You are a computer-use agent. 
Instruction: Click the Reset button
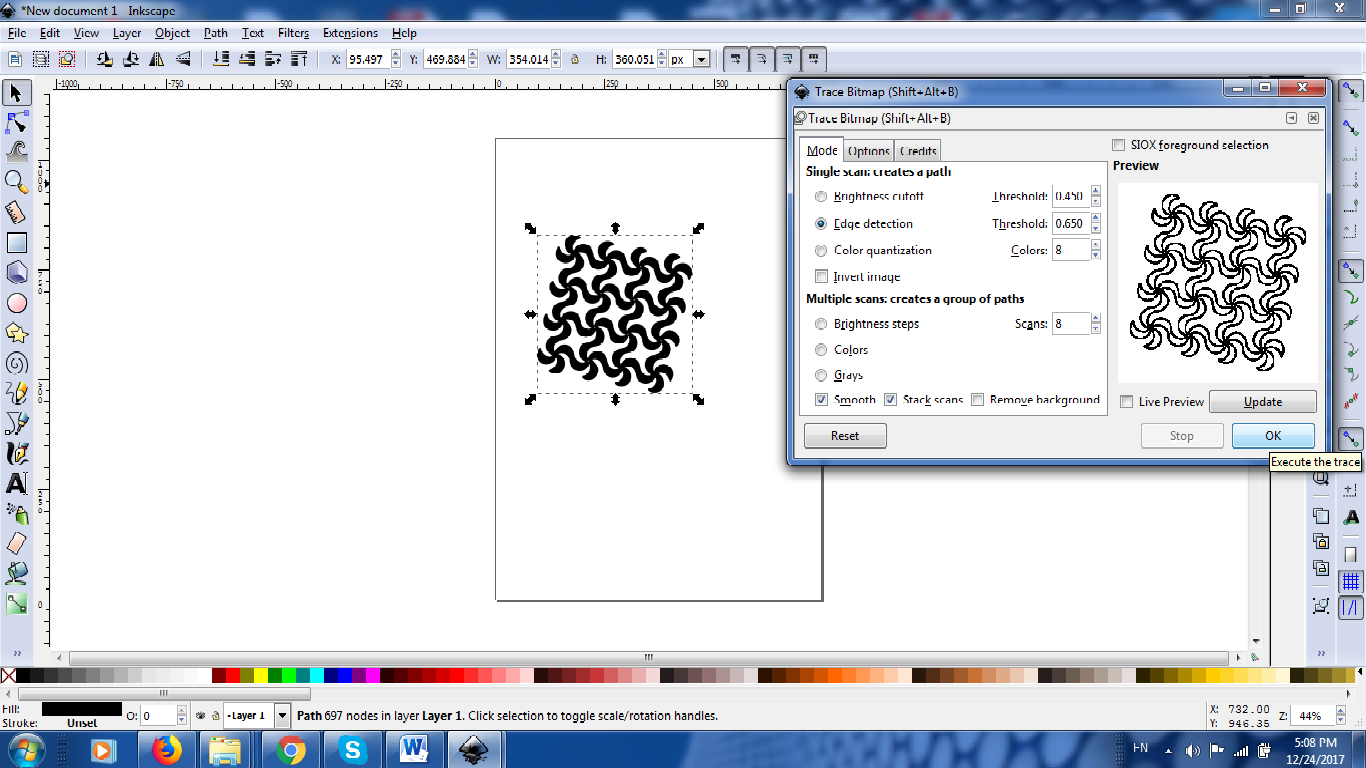click(x=845, y=436)
